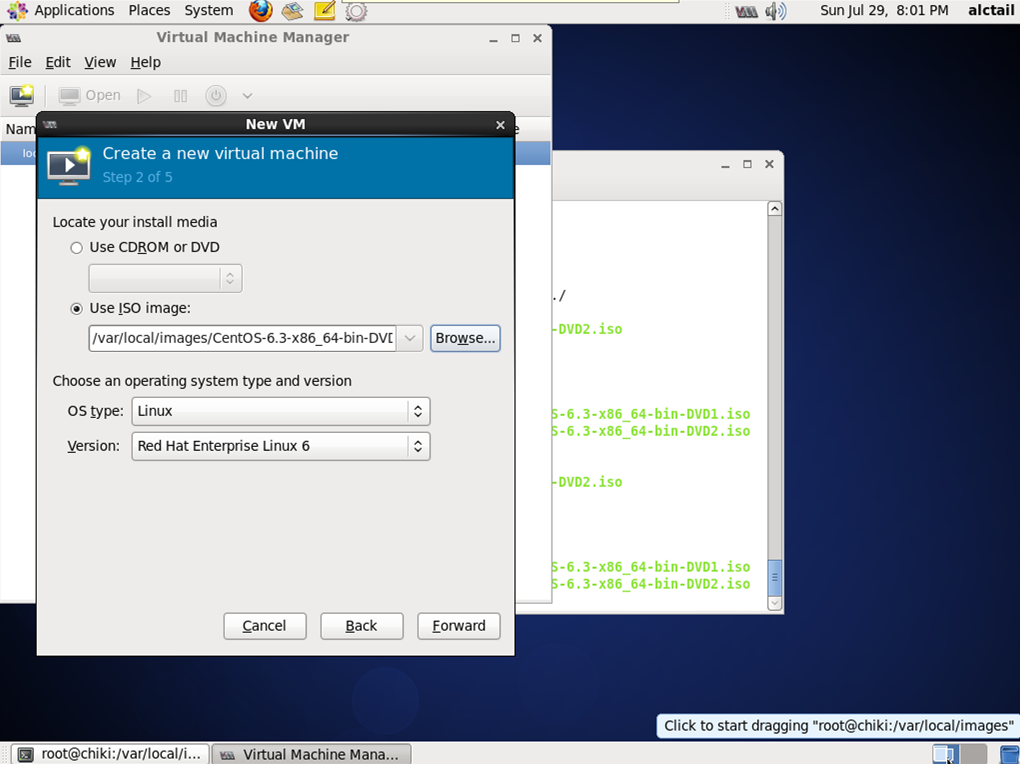Click the ISO image path input field
Screen dimensions: 1020x764
[x=243, y=338]
